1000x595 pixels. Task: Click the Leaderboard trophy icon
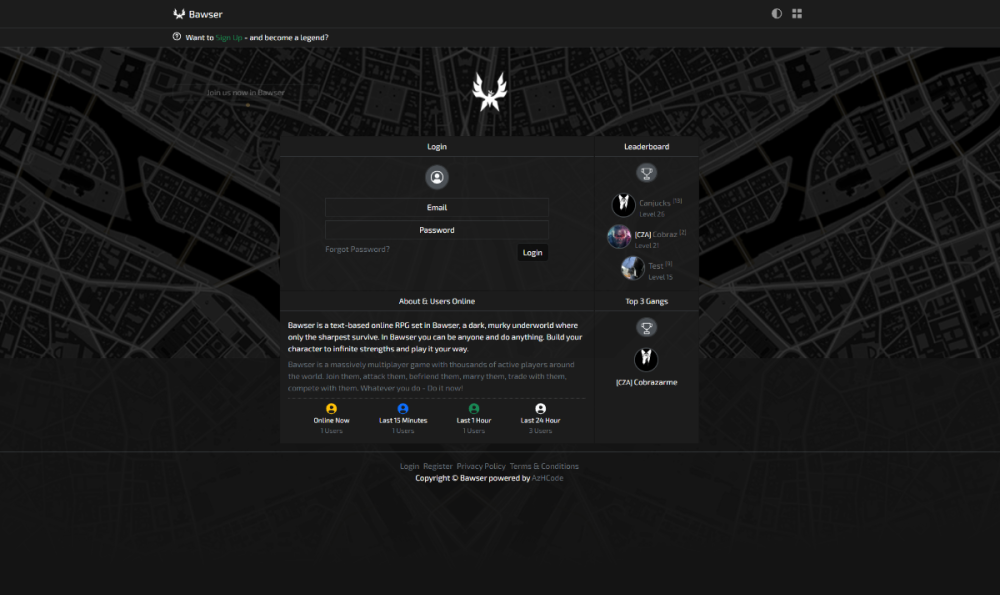click(x=647, y=171)
